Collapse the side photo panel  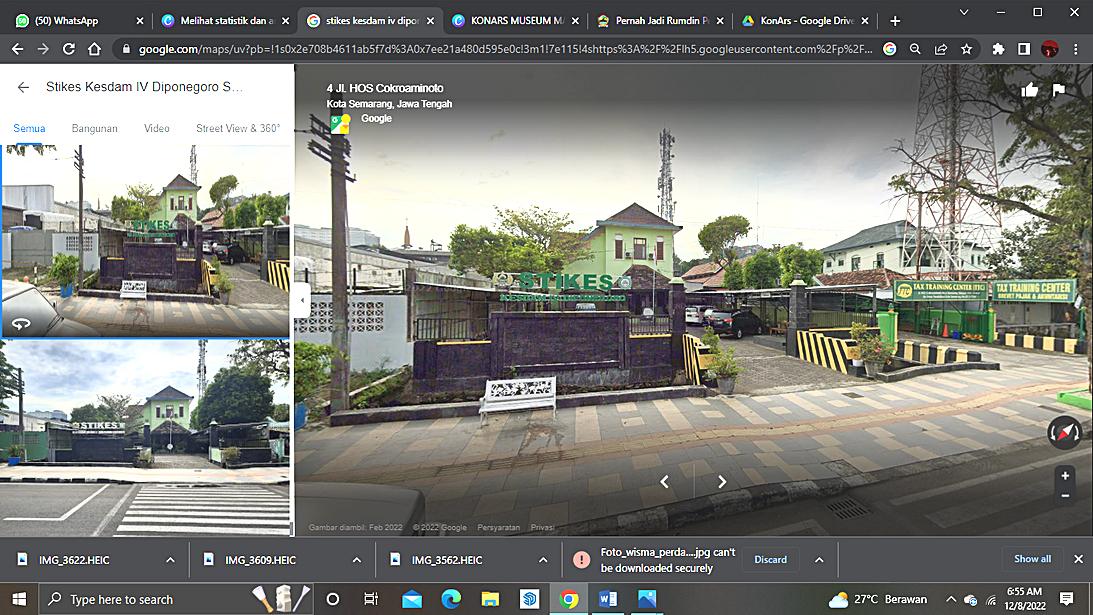point(302,301)
